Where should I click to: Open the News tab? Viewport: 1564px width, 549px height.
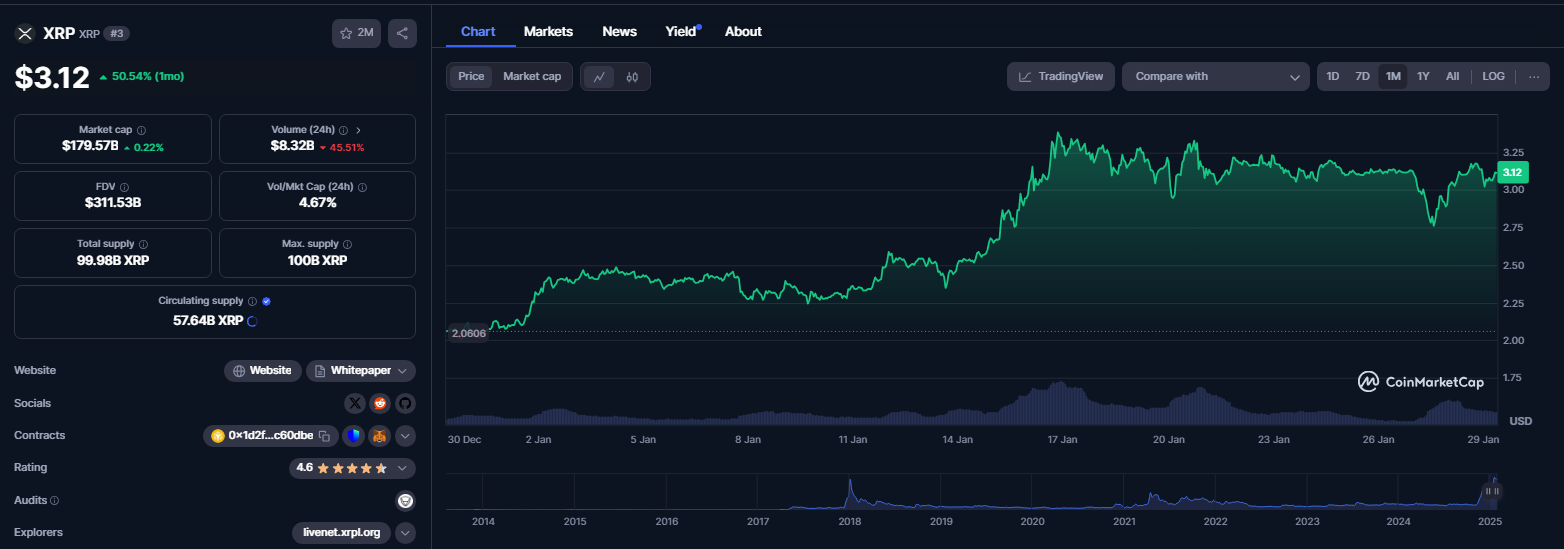click(x=620, y=32)
